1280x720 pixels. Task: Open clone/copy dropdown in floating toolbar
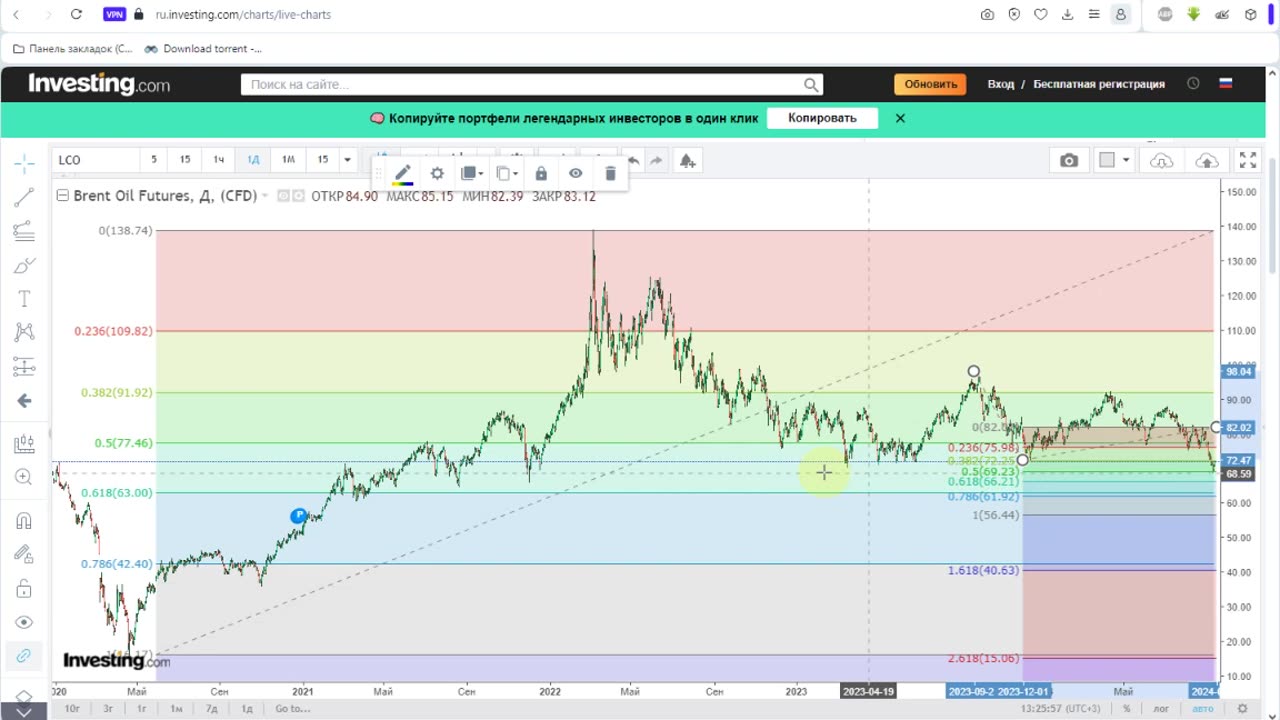click(508, 173)
